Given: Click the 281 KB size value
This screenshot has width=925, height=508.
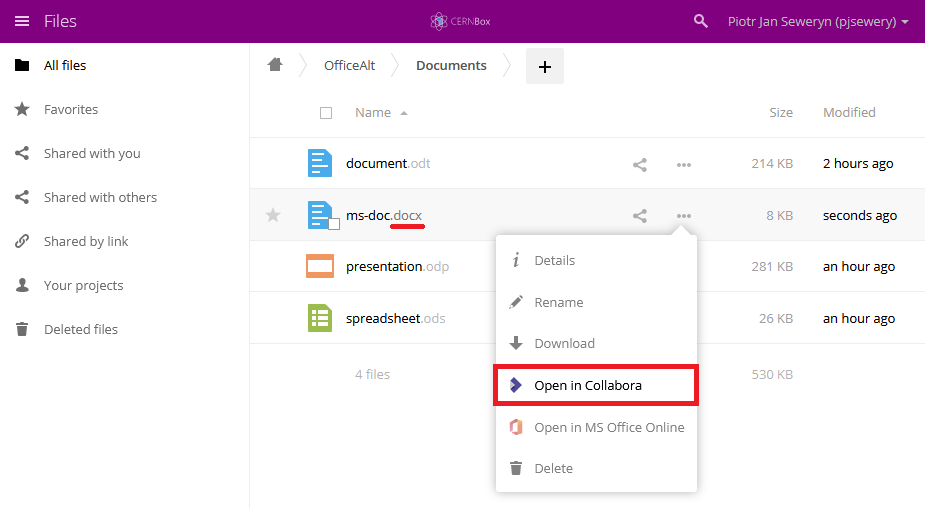Looking at the screenshot, I should pos(772,267).
